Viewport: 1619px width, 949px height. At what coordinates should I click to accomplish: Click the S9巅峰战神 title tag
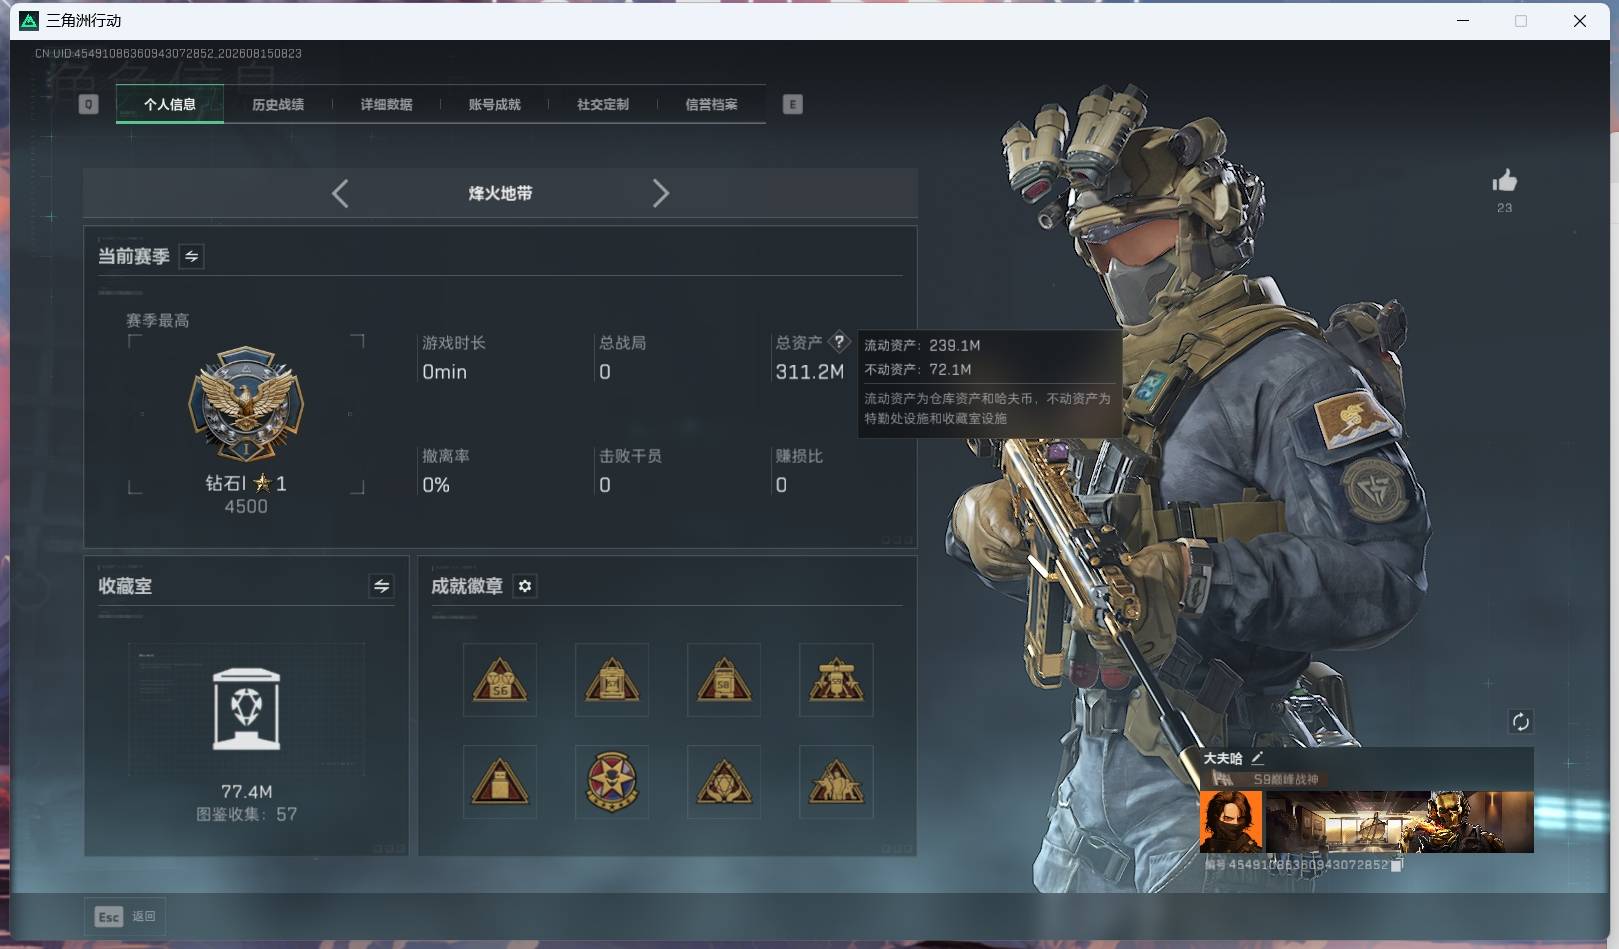pyautogui.click(x=1286, y=779)
